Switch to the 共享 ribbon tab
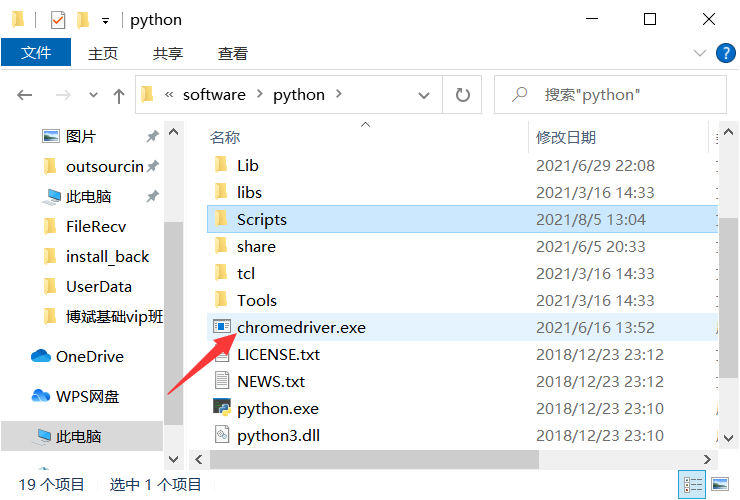The image size is (740, 500). tap(168, 53)
